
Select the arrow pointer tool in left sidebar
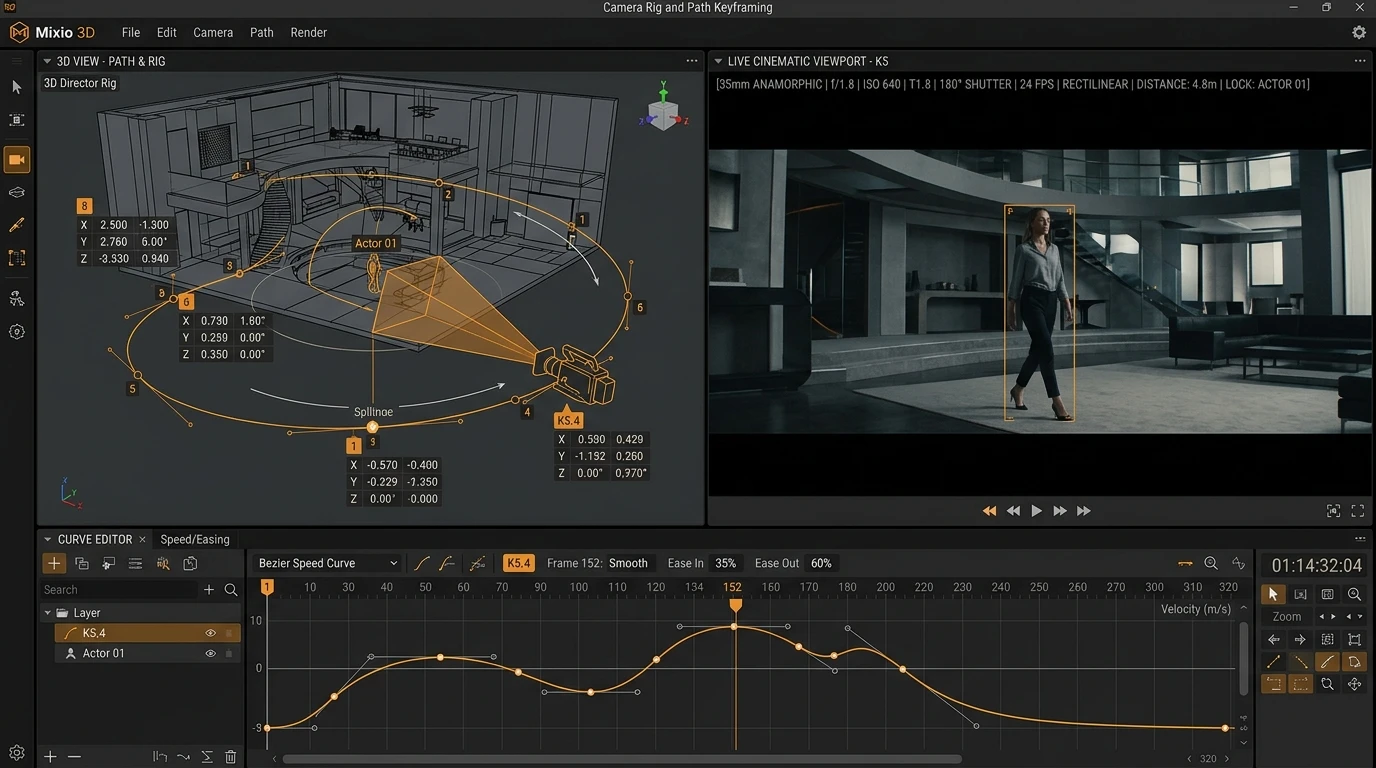[x=17, y=87]
